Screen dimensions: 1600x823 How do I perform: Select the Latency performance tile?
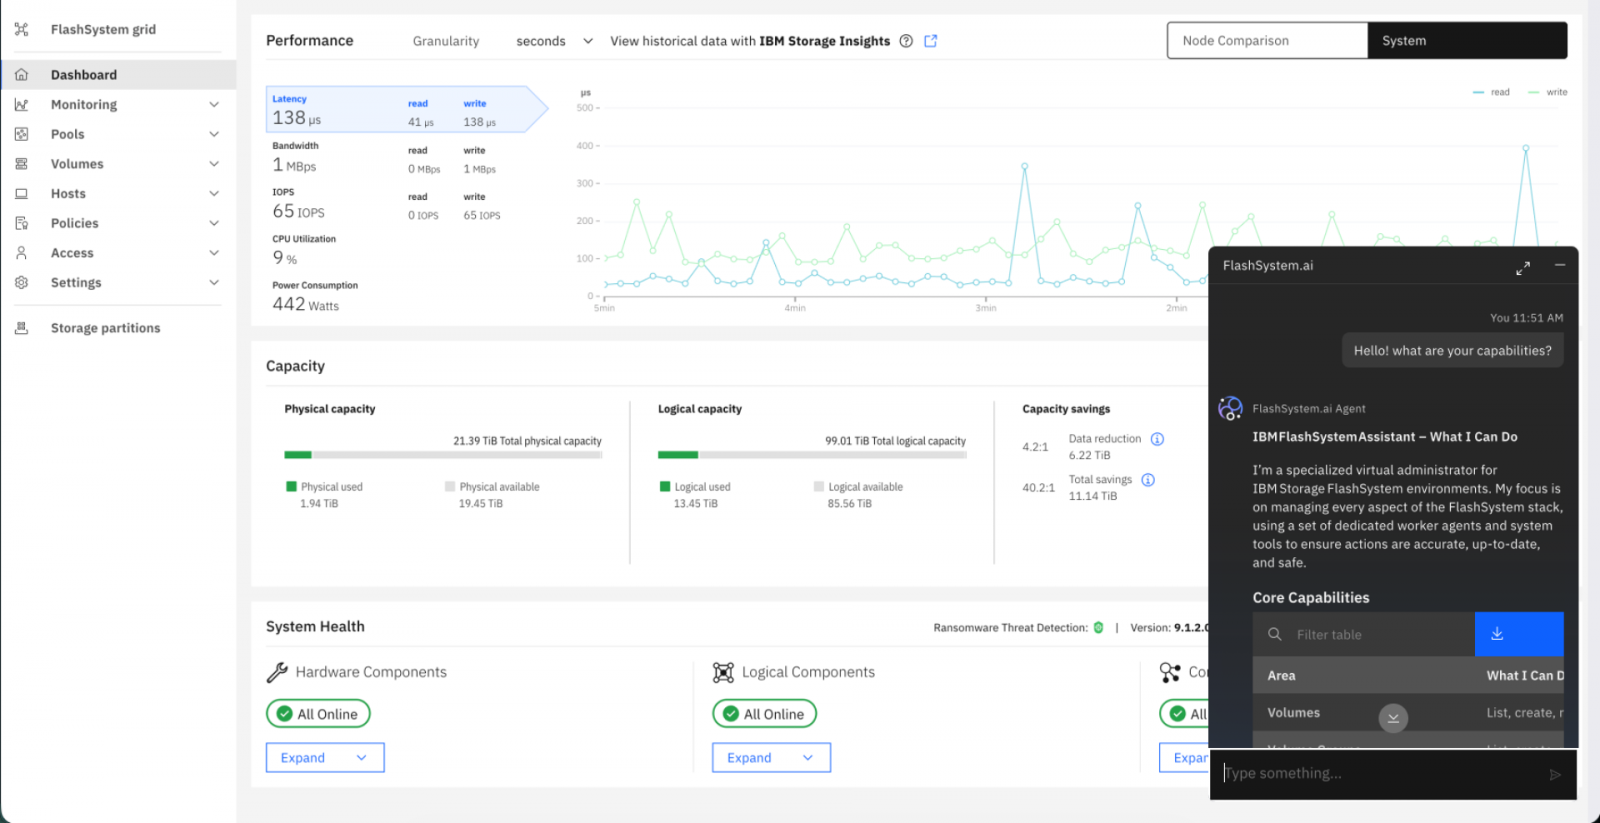tap(400, 110)
